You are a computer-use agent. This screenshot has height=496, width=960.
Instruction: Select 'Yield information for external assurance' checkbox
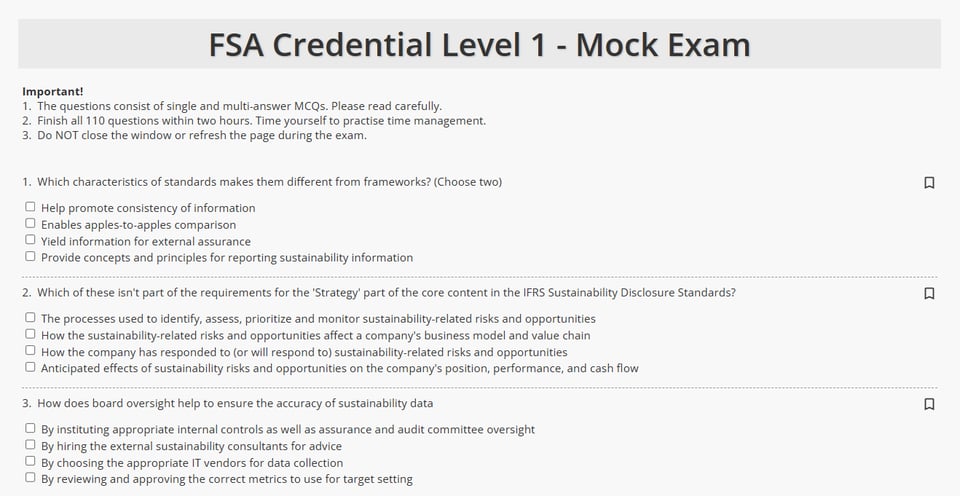click(x=30, y=240)
